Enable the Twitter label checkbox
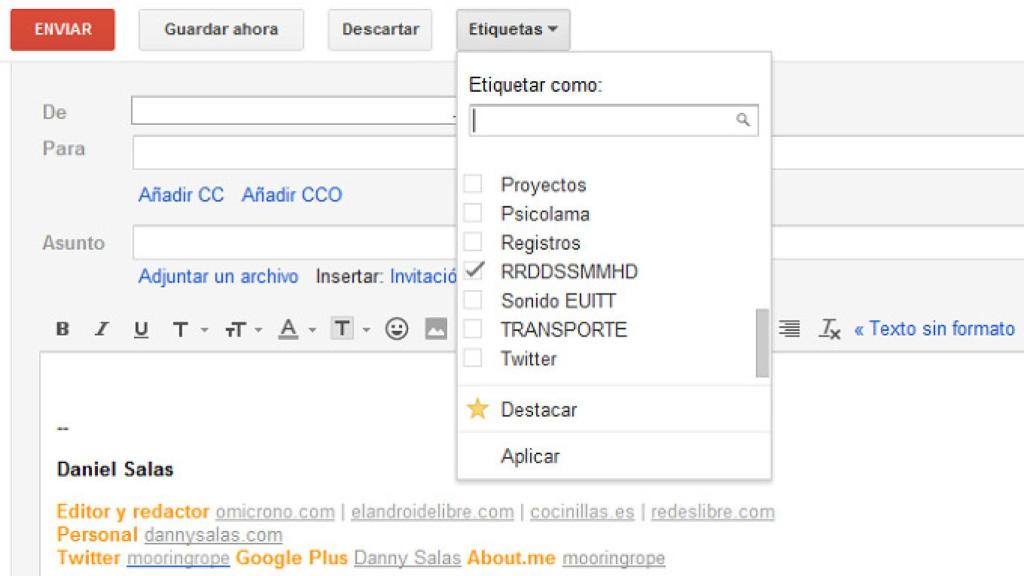The height and width of the screenshot is (576, 1024). pos(472,358)
